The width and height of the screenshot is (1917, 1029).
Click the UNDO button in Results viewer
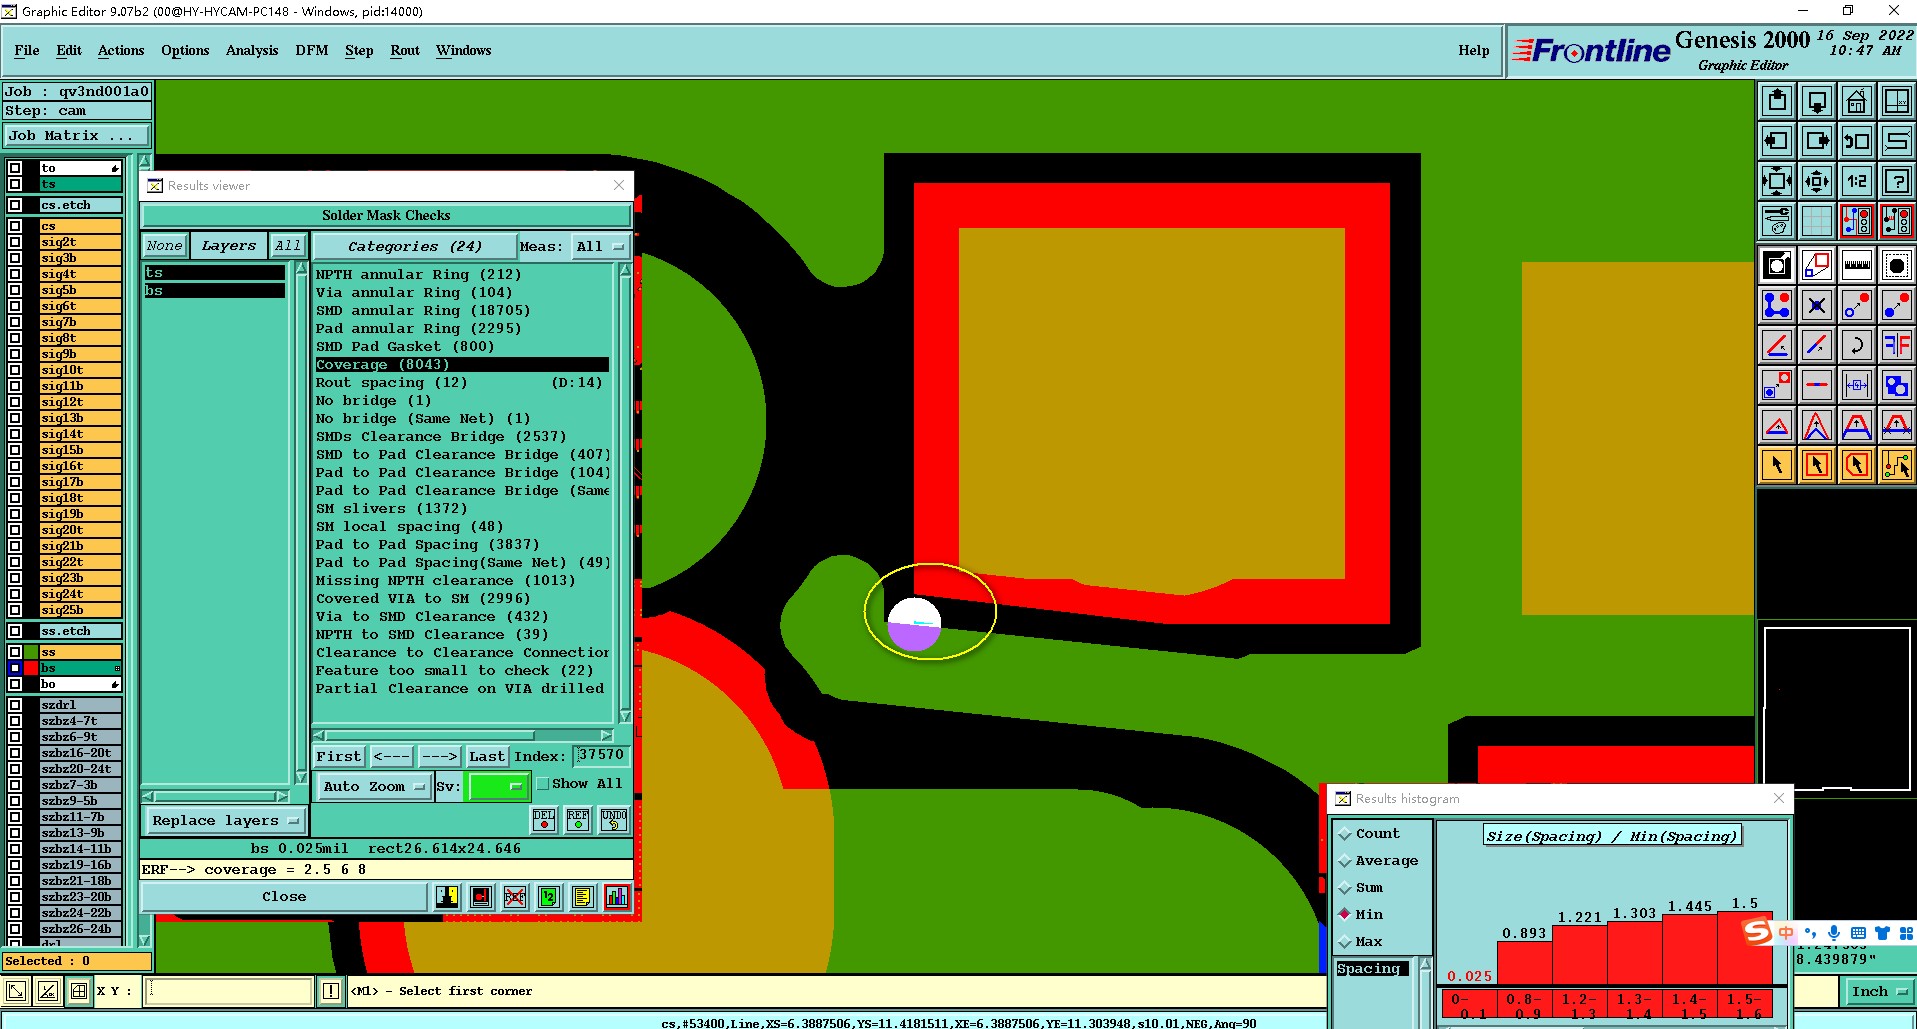(614, 820)
